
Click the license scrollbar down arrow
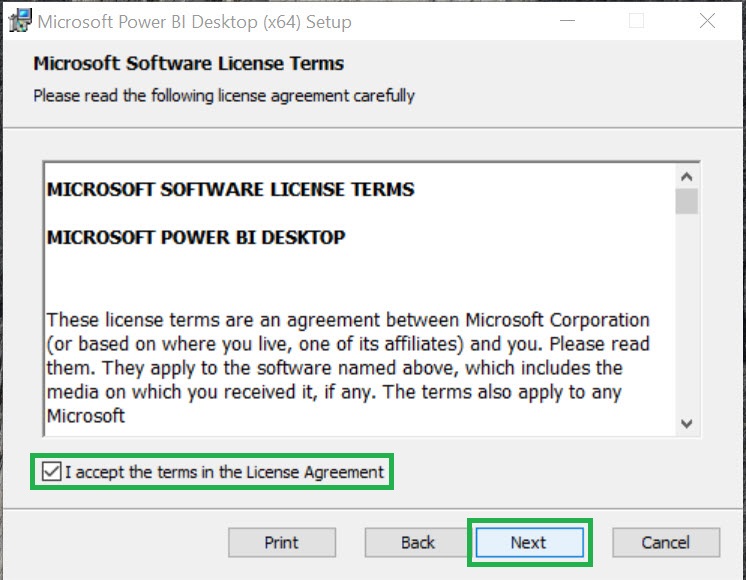(686, 423)
